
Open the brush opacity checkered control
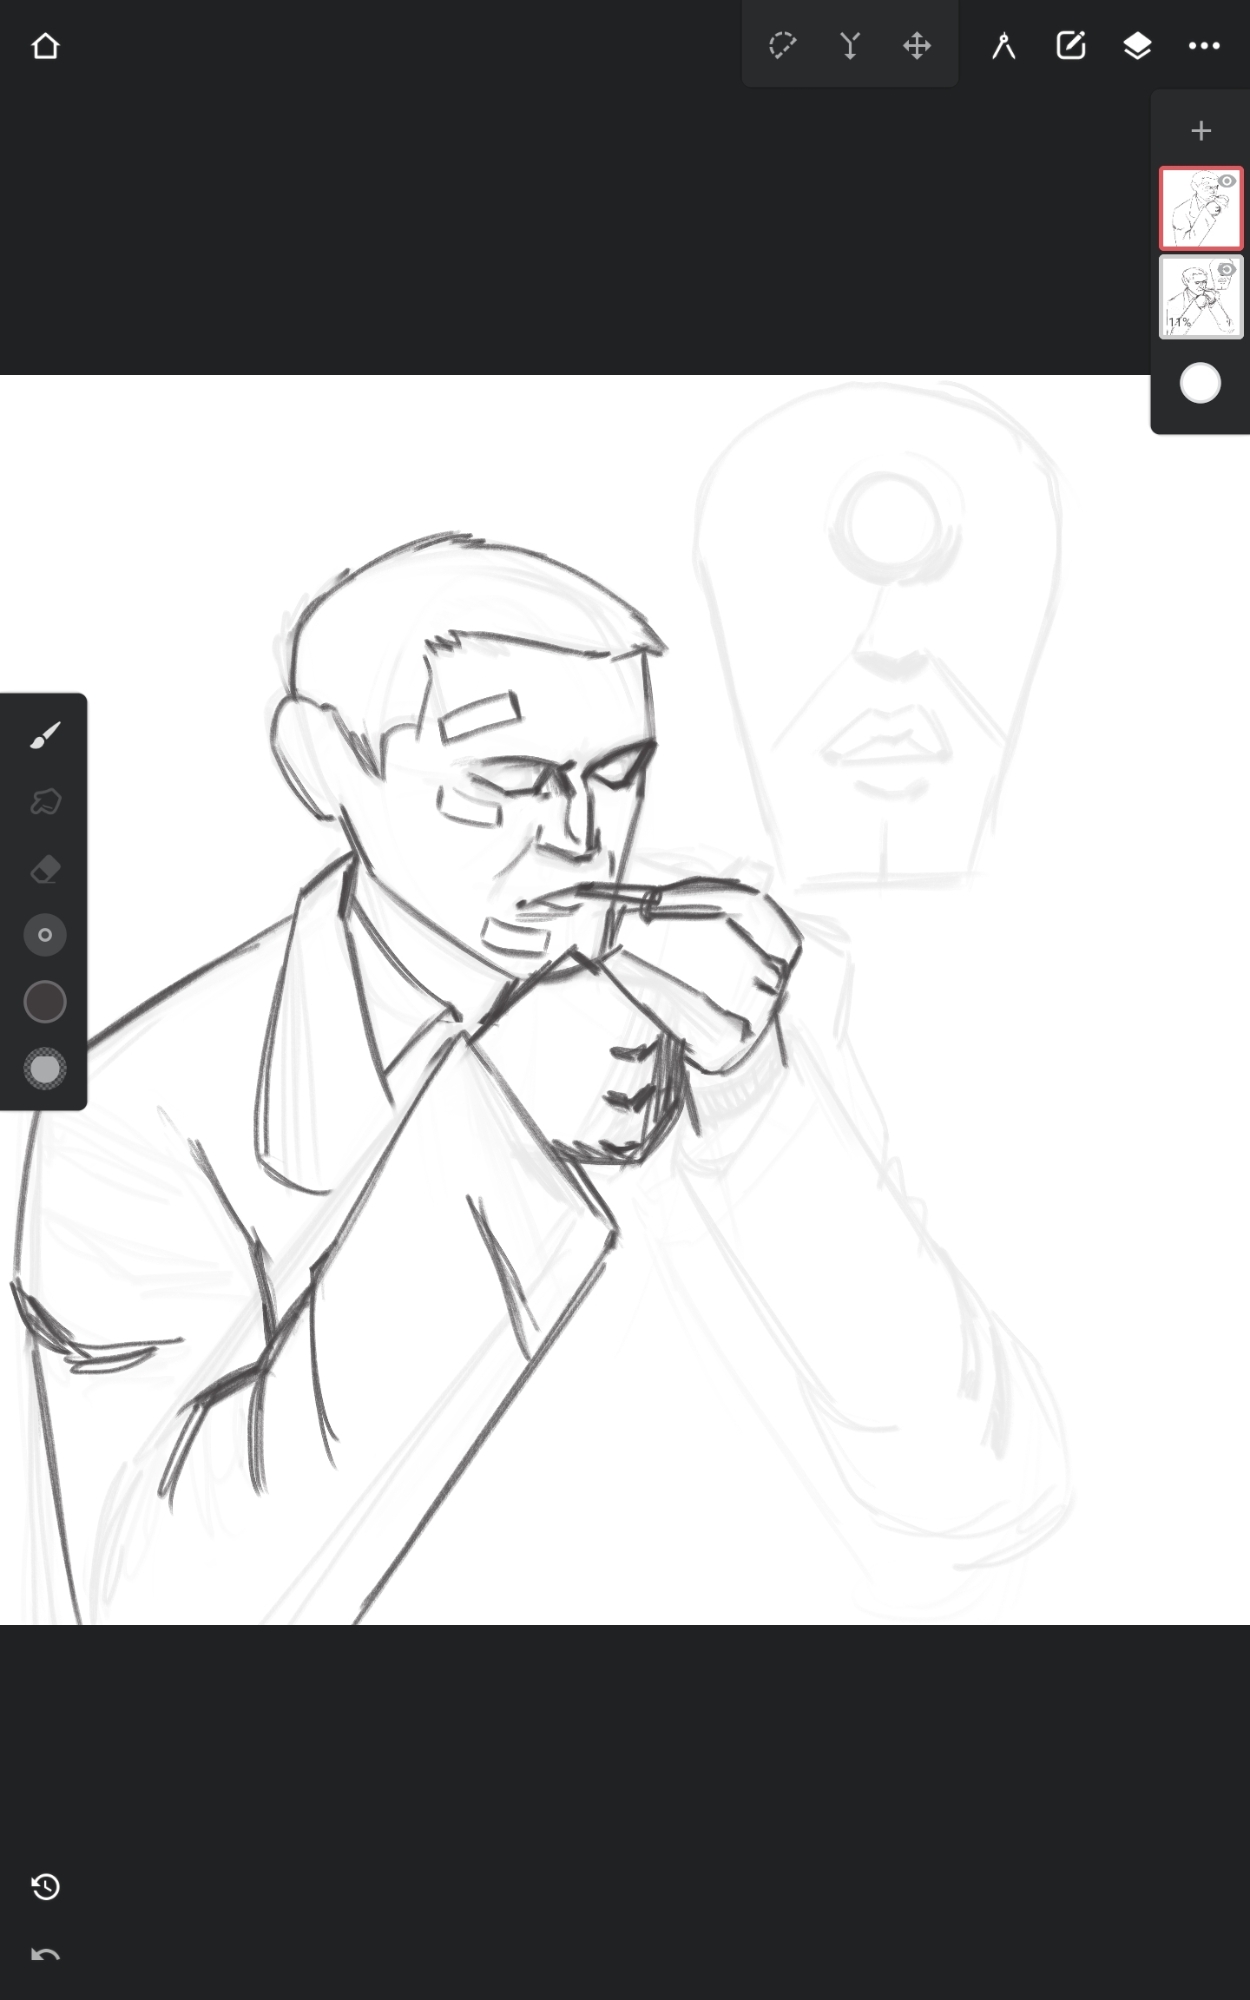coord(45,1069)
